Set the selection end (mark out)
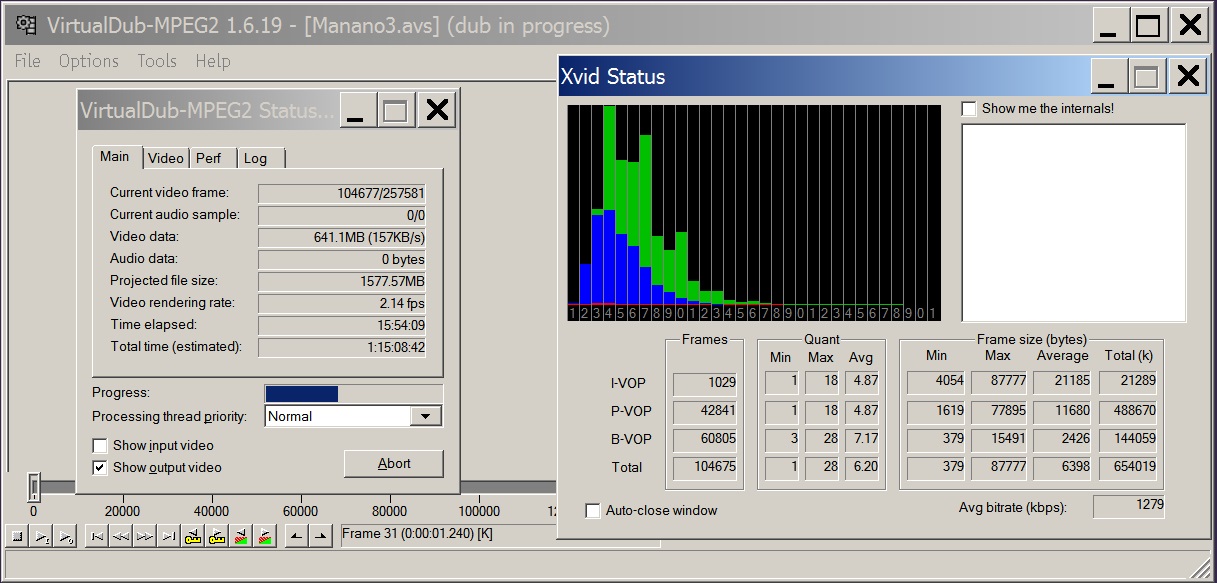This screenshot has width=1217, height=583. click(320, 537)
